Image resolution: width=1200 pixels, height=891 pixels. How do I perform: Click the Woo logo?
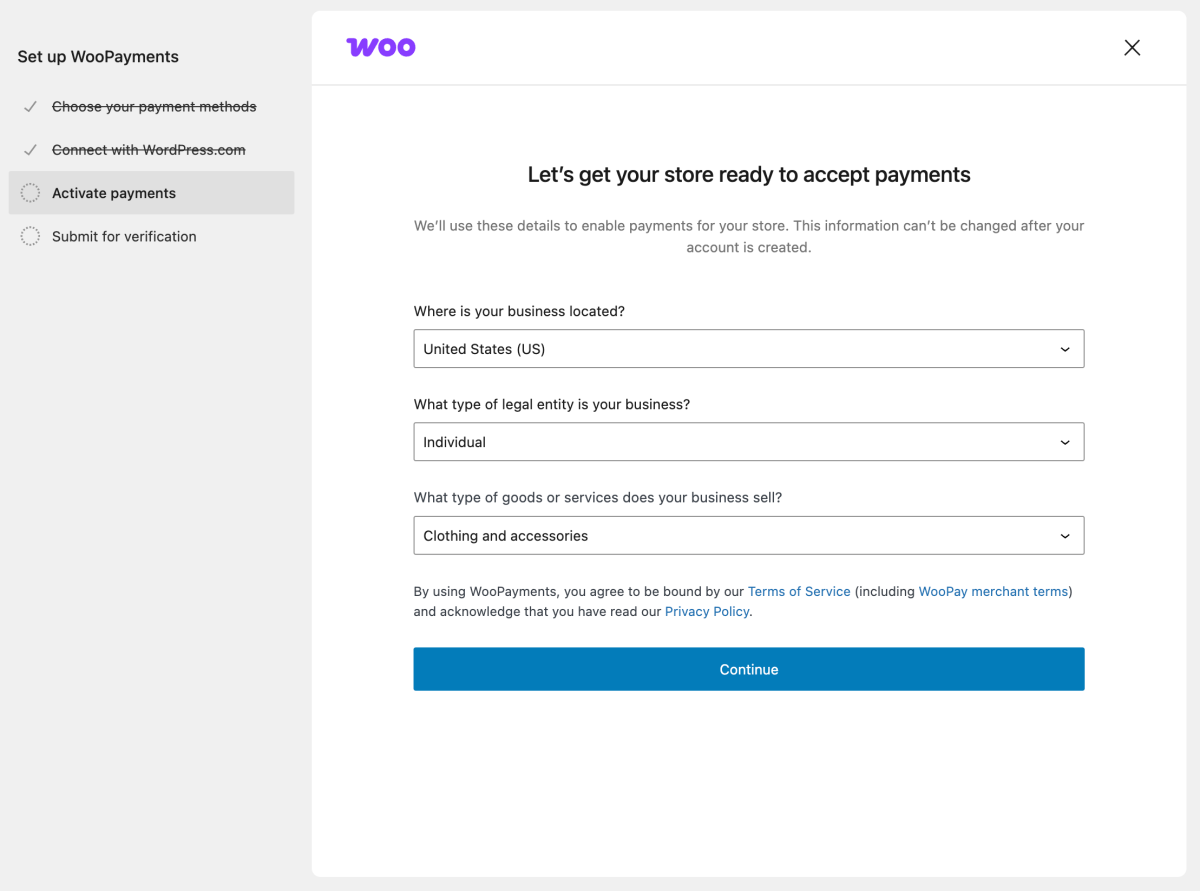[380, 47]
